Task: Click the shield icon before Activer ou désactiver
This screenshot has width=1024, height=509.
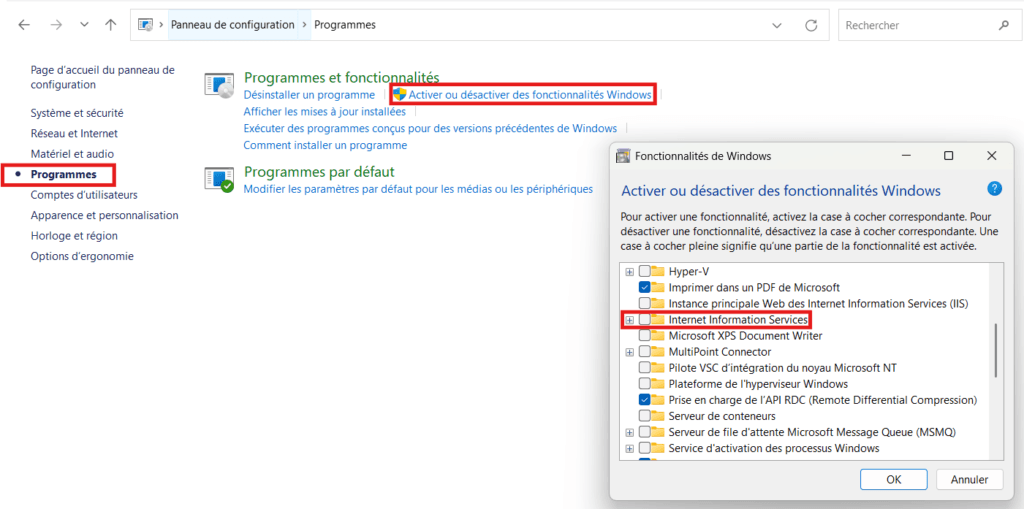Action: pyautogui.click(x=400, y=95)
